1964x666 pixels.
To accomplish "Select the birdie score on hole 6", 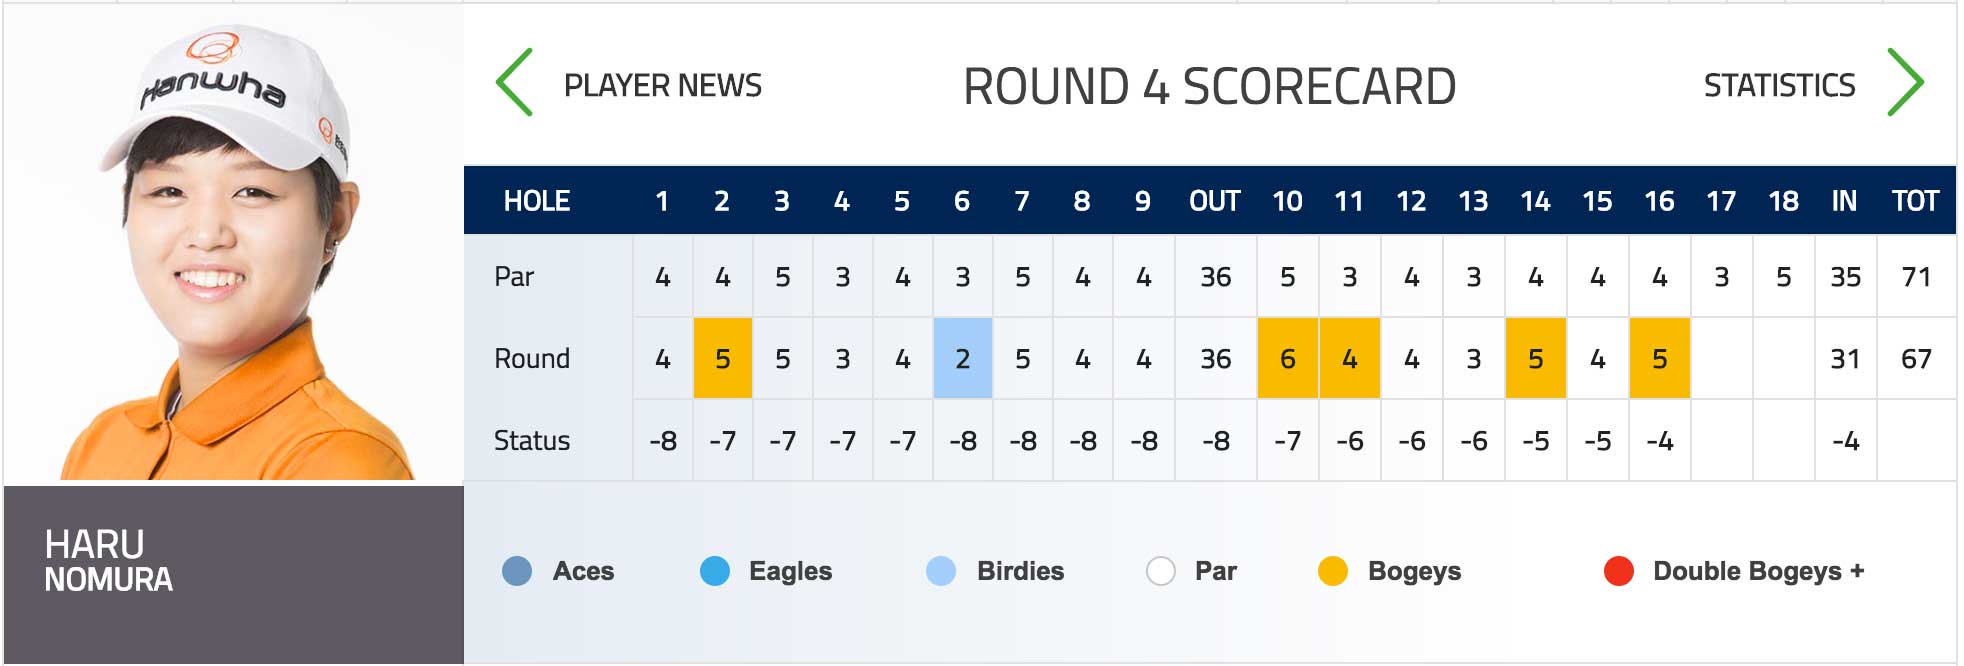I will (x=963, y=358).
